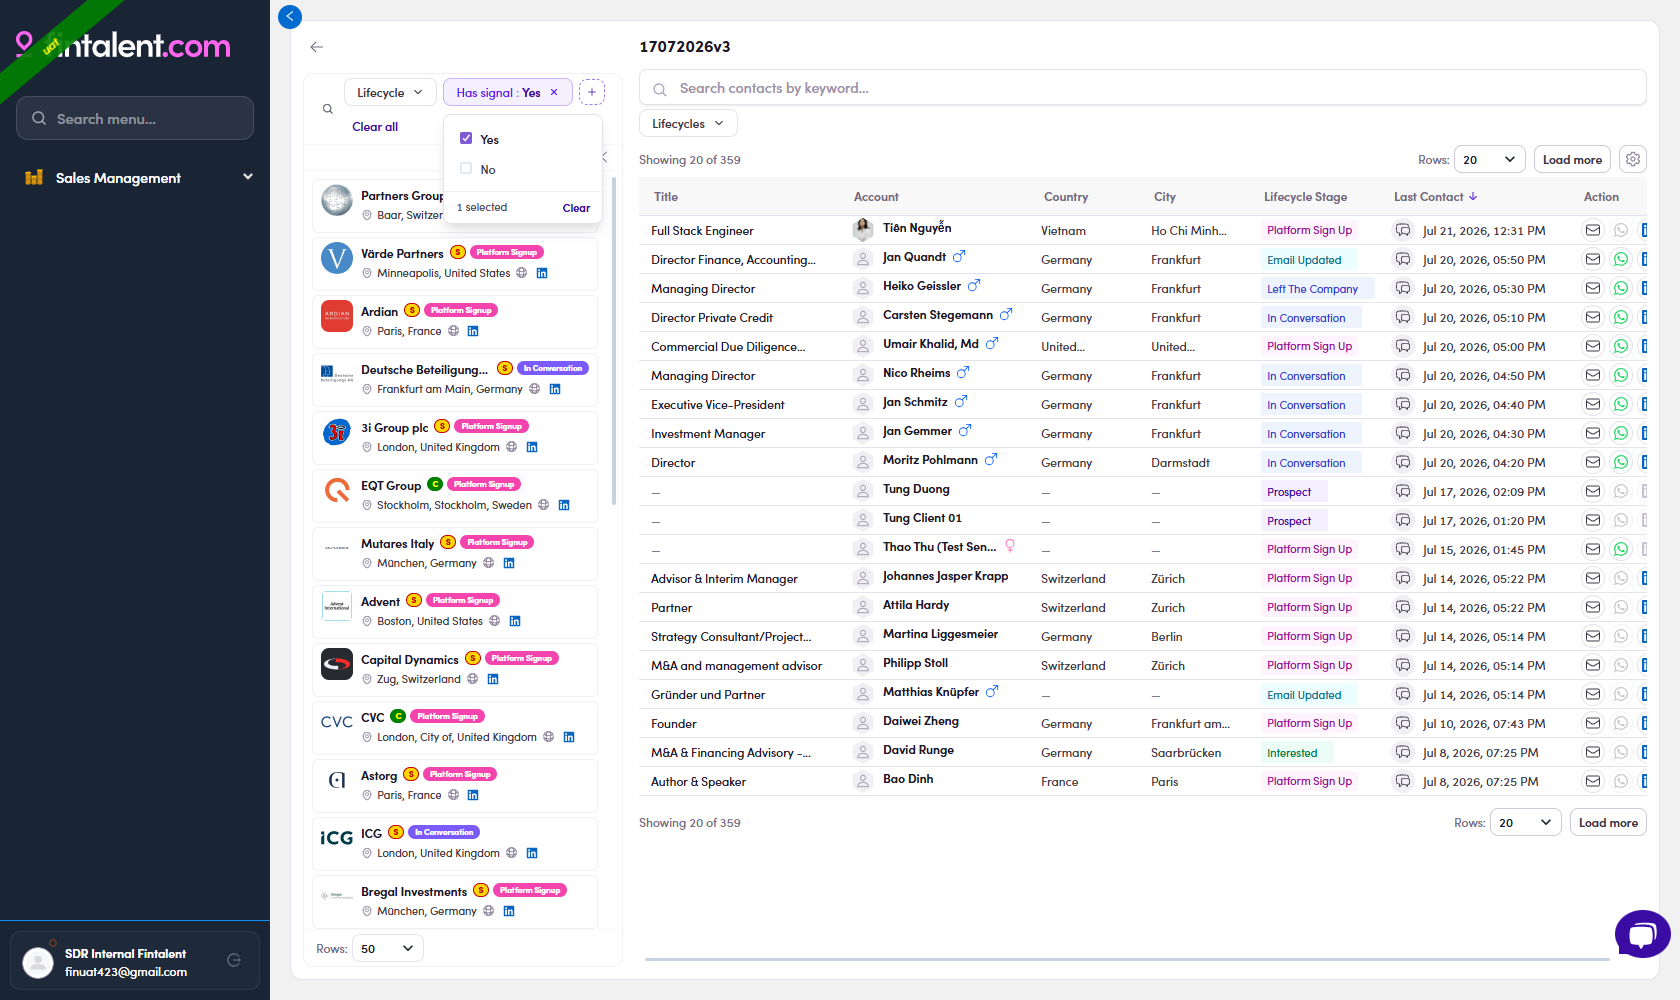
Task: Click Clear all filters link
Action: click(375, 127)
